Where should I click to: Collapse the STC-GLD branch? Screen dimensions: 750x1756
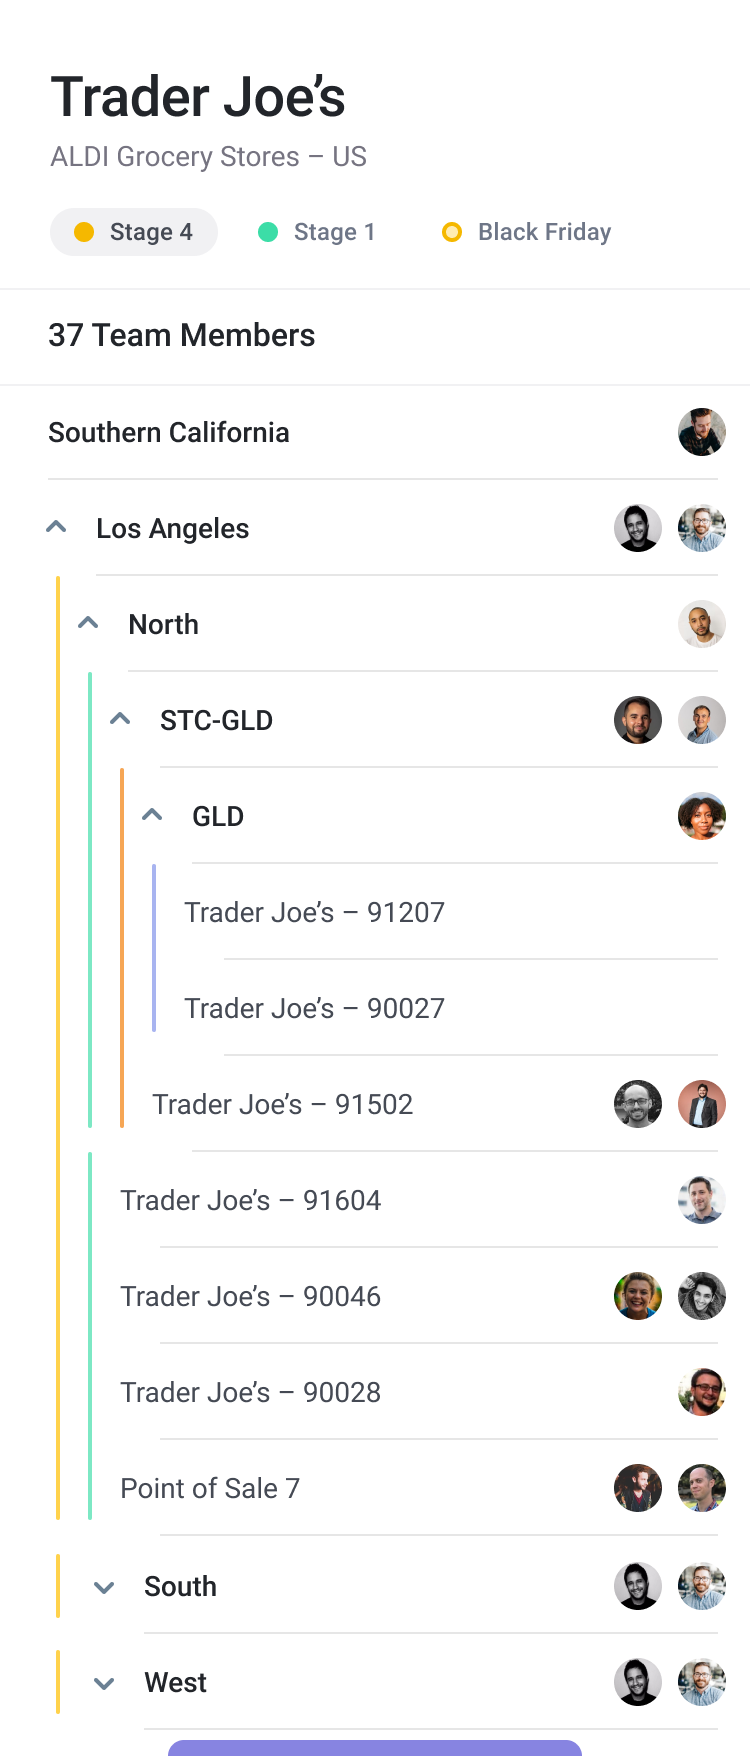[121, 719]
